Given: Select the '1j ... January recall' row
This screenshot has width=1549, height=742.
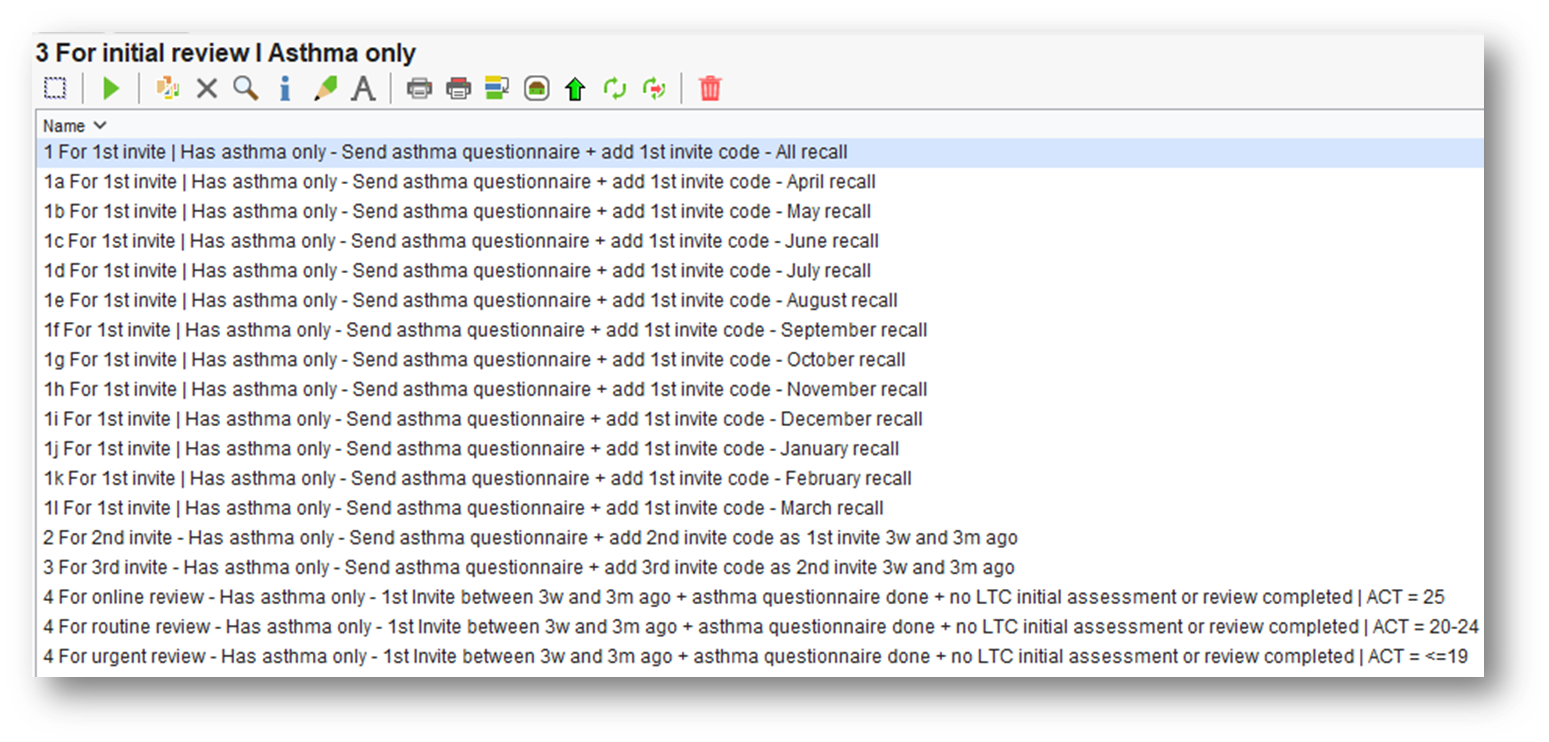Looking at the screenshot, I should [x=760, y=449].
